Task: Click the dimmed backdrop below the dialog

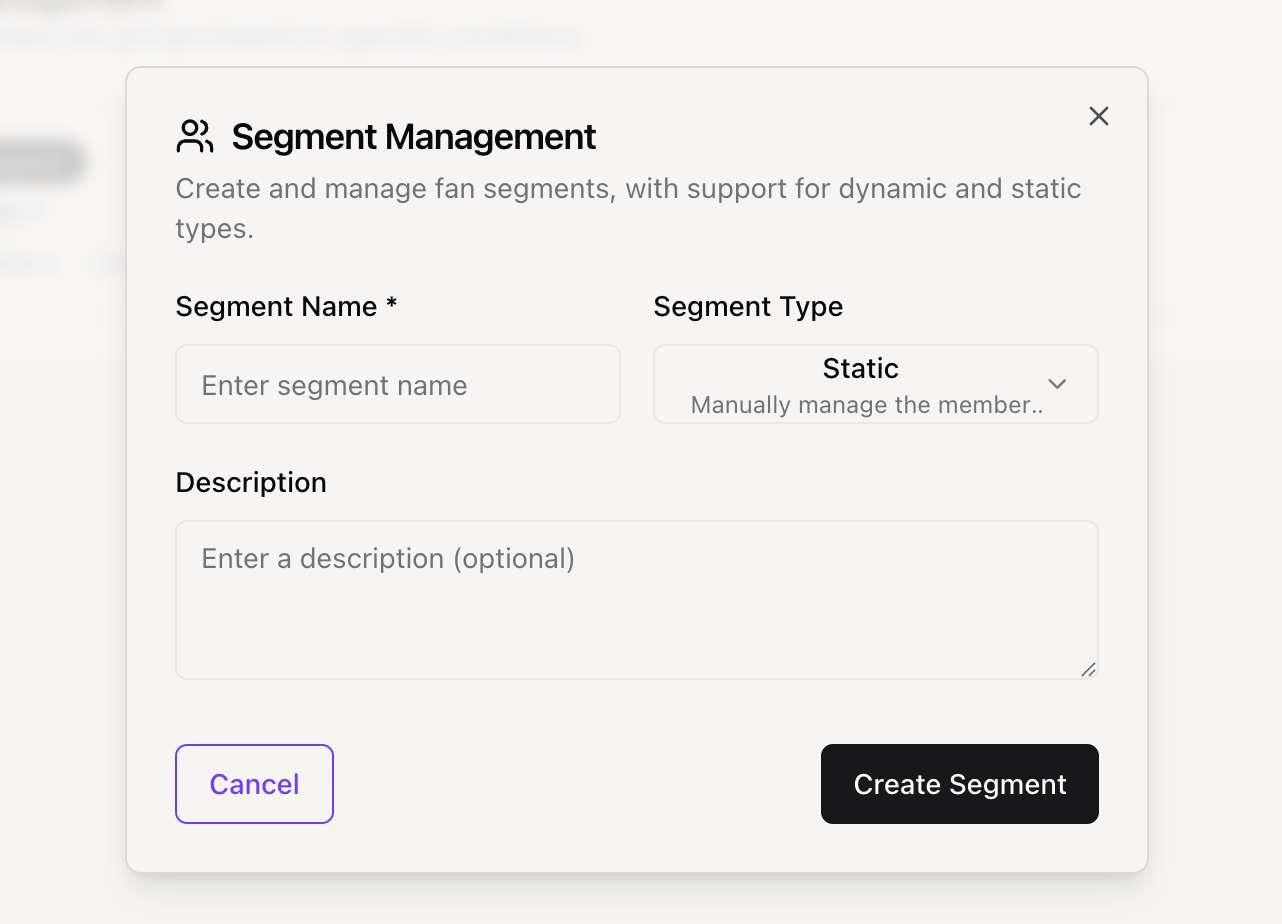Action: click(640, 900)
